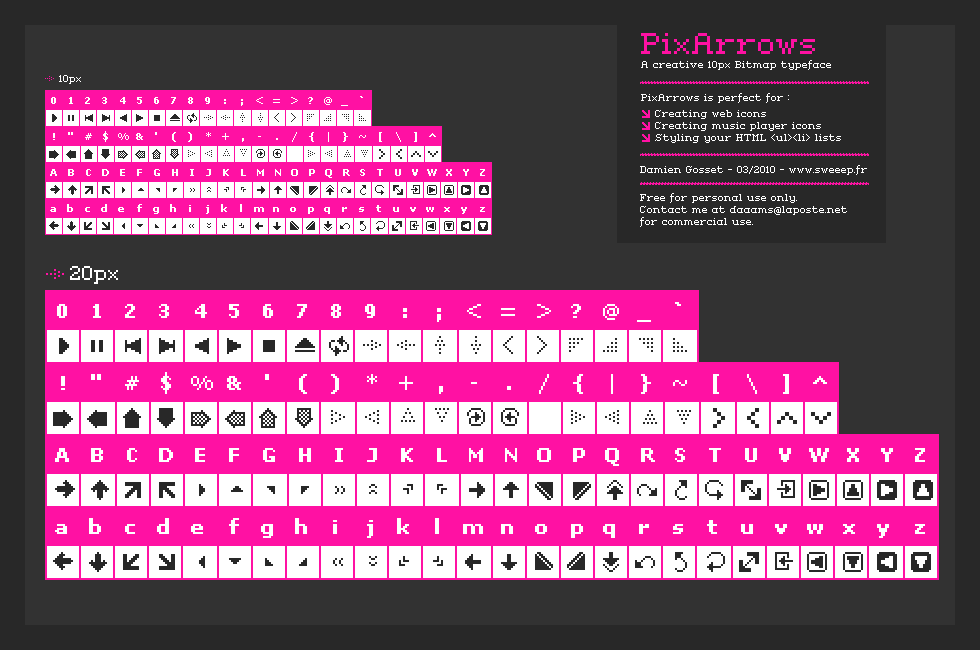The height and width of the screenshot is (650, 980).
Task: Click the pink arrow bullet beside Creating web icons
Action: pyautogui.click(x=646, y=113)
